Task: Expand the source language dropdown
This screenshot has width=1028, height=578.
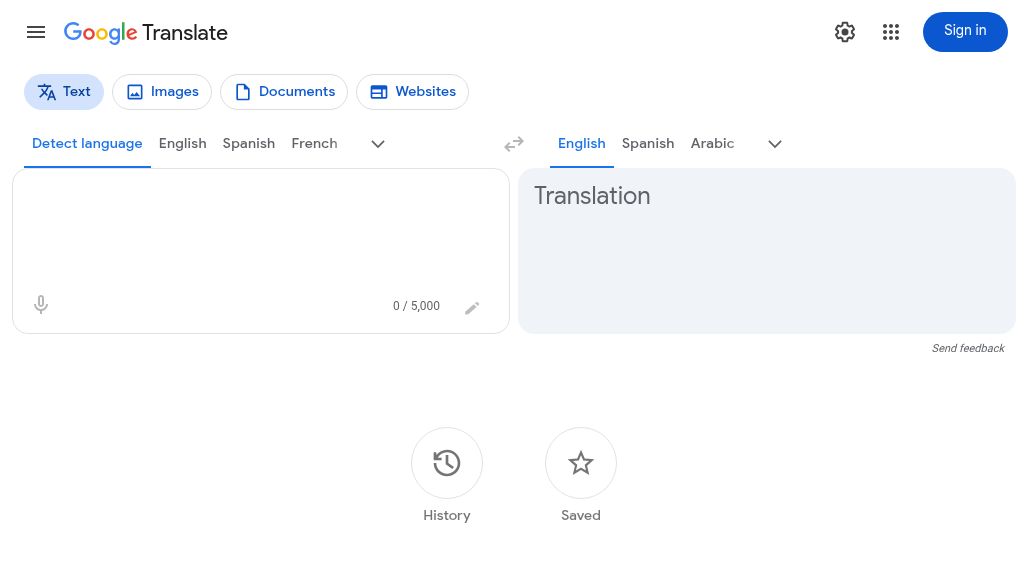Action: click(x=378, y=144)
